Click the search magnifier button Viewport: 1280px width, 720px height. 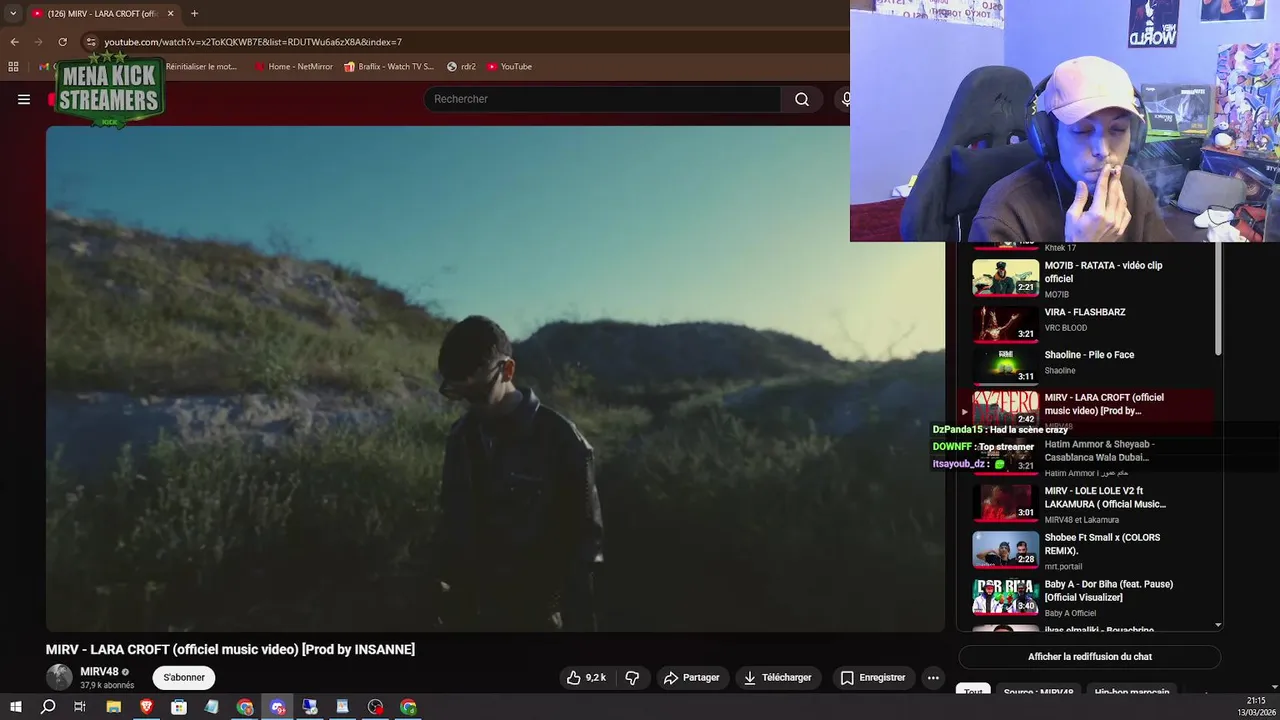802,99
